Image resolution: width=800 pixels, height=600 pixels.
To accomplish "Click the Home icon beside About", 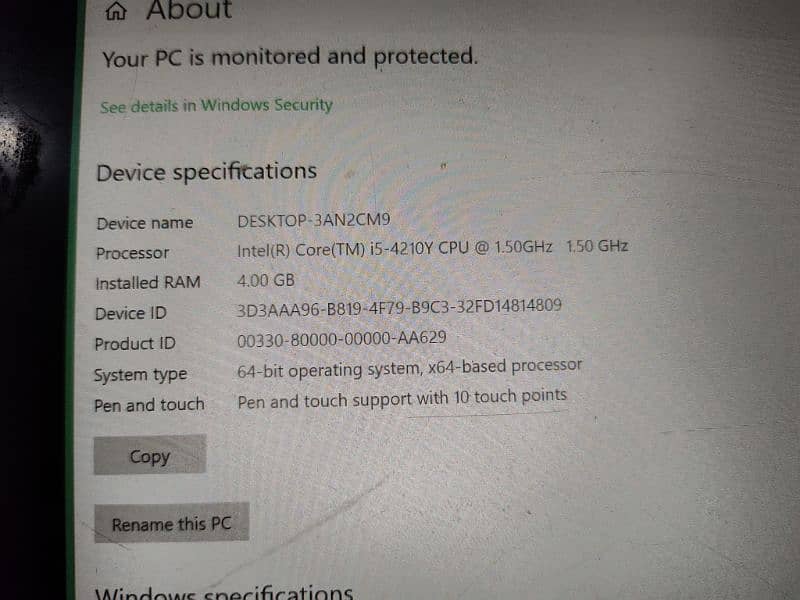I will (x=116, y=11).
